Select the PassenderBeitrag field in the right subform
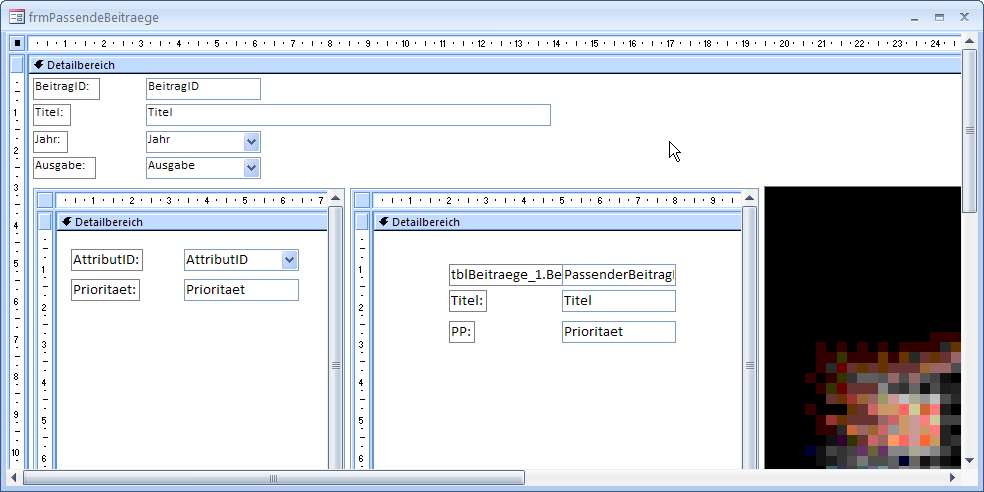Viewport: 984px width, 492px height. point(619,275)
